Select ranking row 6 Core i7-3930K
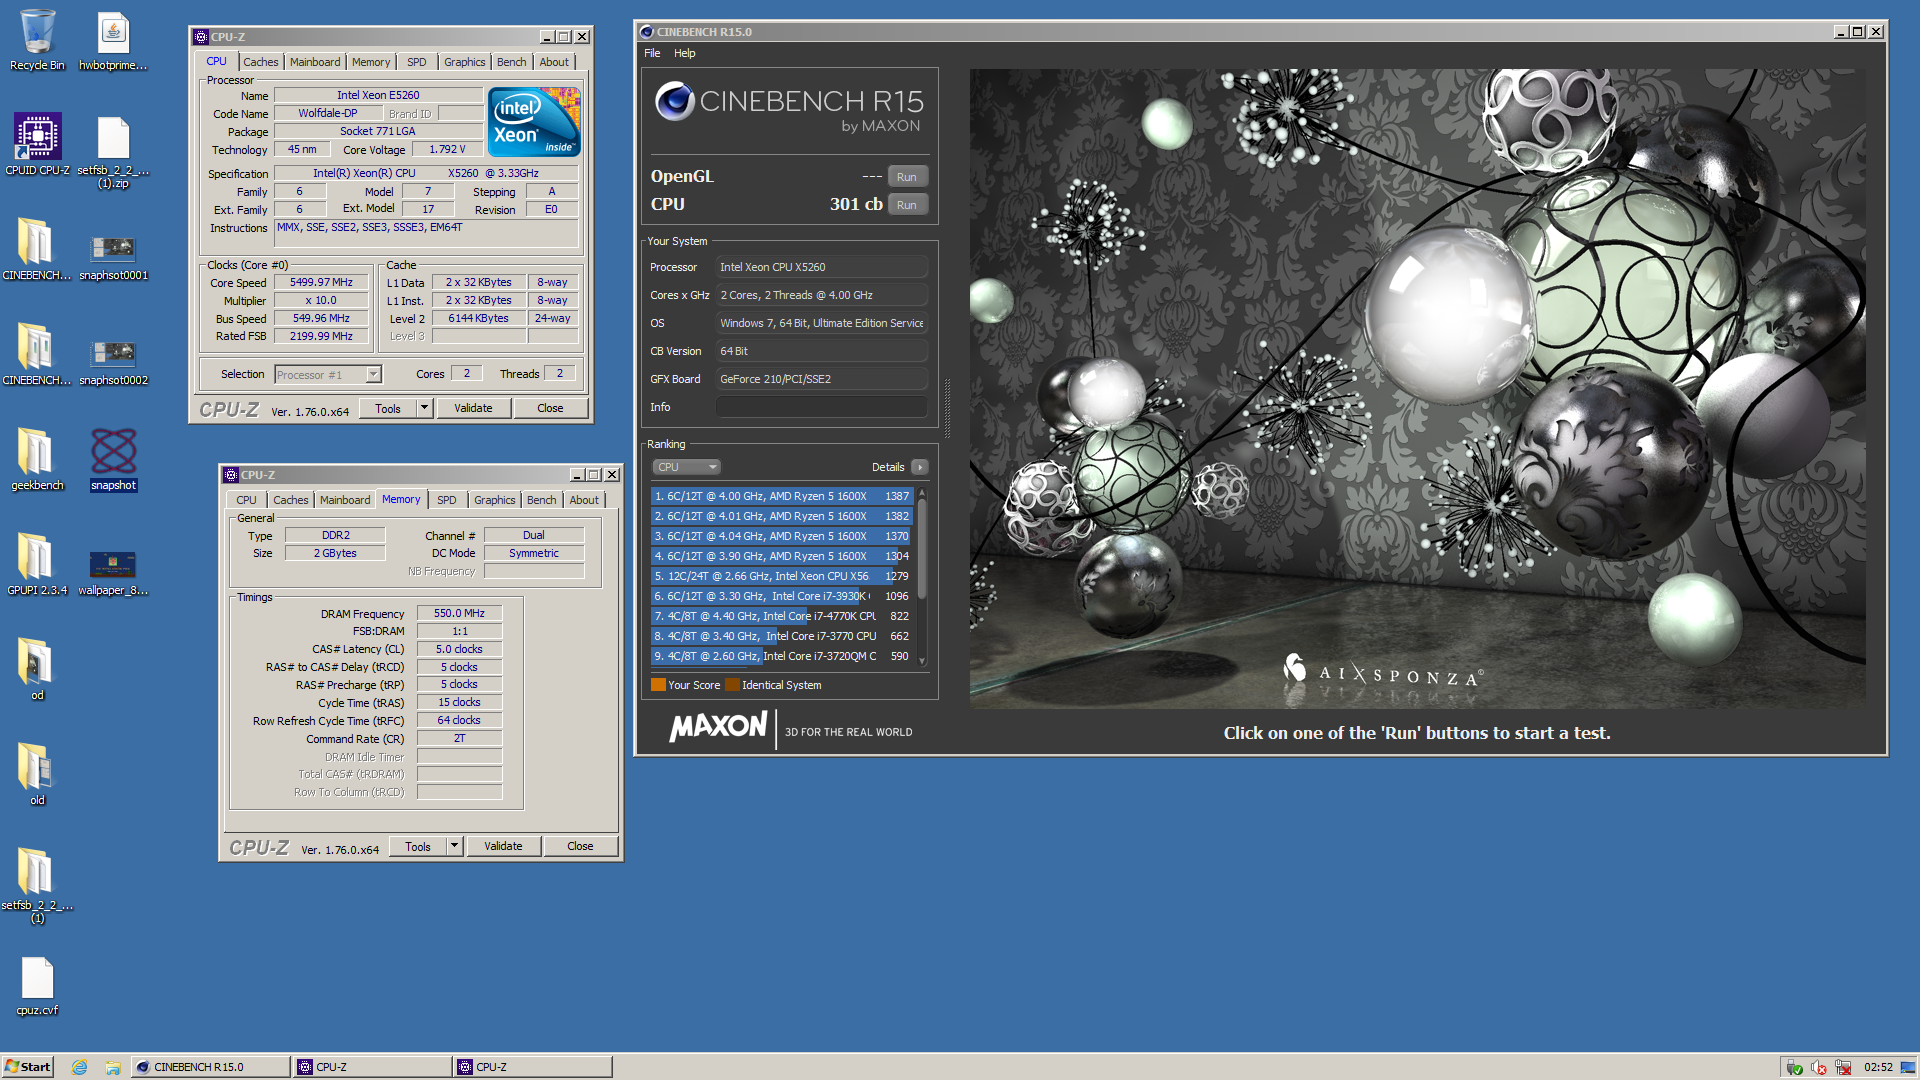Viewport: 1920px width, 1080px height. pyautogui.click(x=782, y=596)
